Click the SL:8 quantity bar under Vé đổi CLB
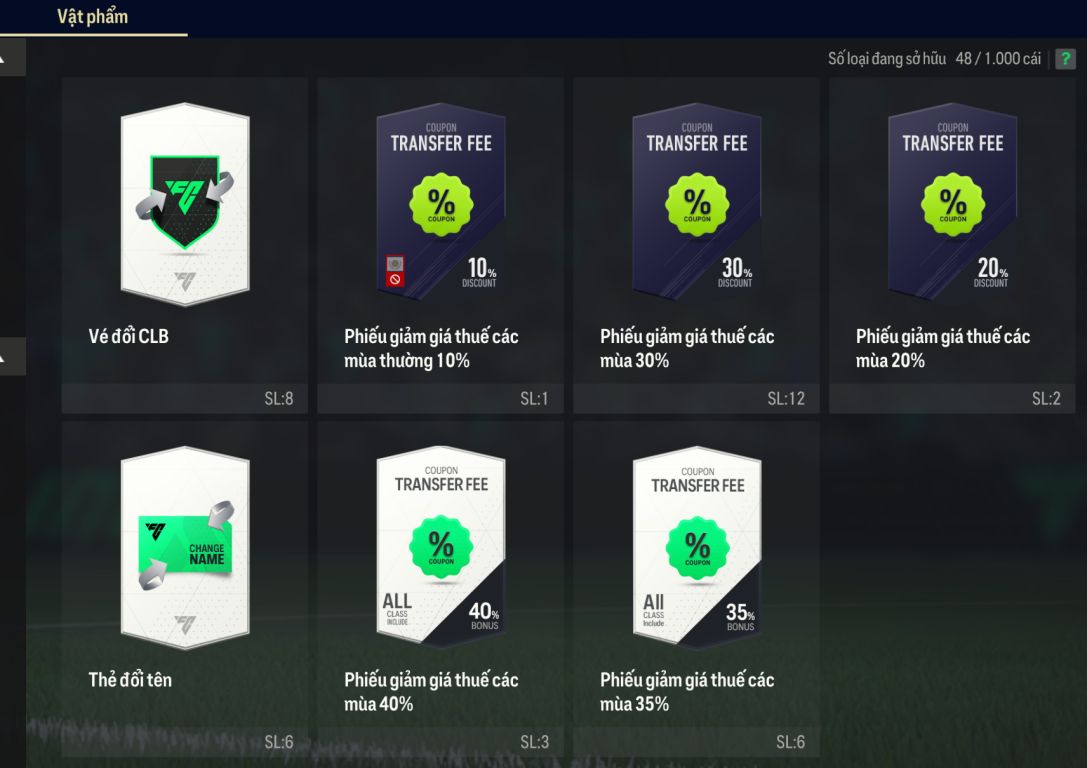The height and width of the screenshot is (768, 1087). (x=184, y=399)
